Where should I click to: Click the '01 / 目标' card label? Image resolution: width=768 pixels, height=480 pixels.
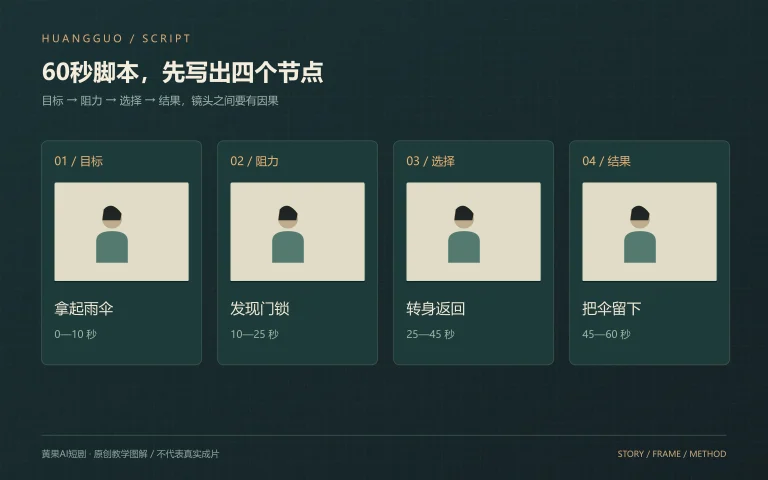pos(78,161)
